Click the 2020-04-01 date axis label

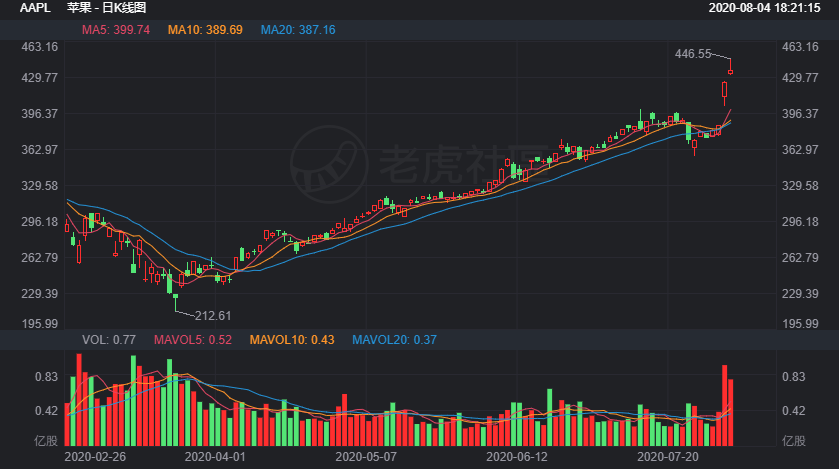coord(215,457)
